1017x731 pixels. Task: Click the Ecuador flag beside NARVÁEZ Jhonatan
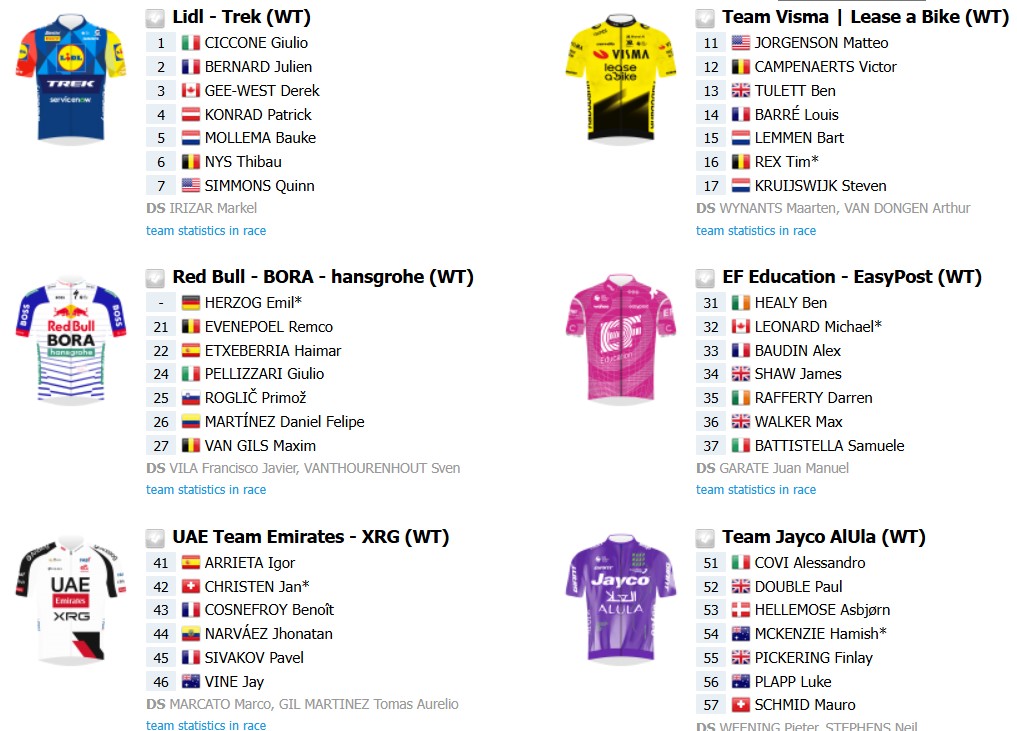(x=191, y=634)
